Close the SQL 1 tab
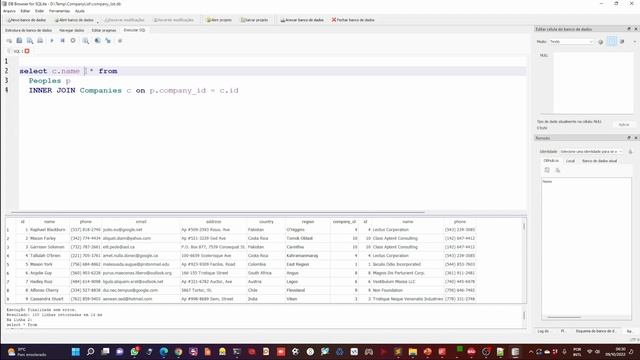640x360 pixels. 27,51
